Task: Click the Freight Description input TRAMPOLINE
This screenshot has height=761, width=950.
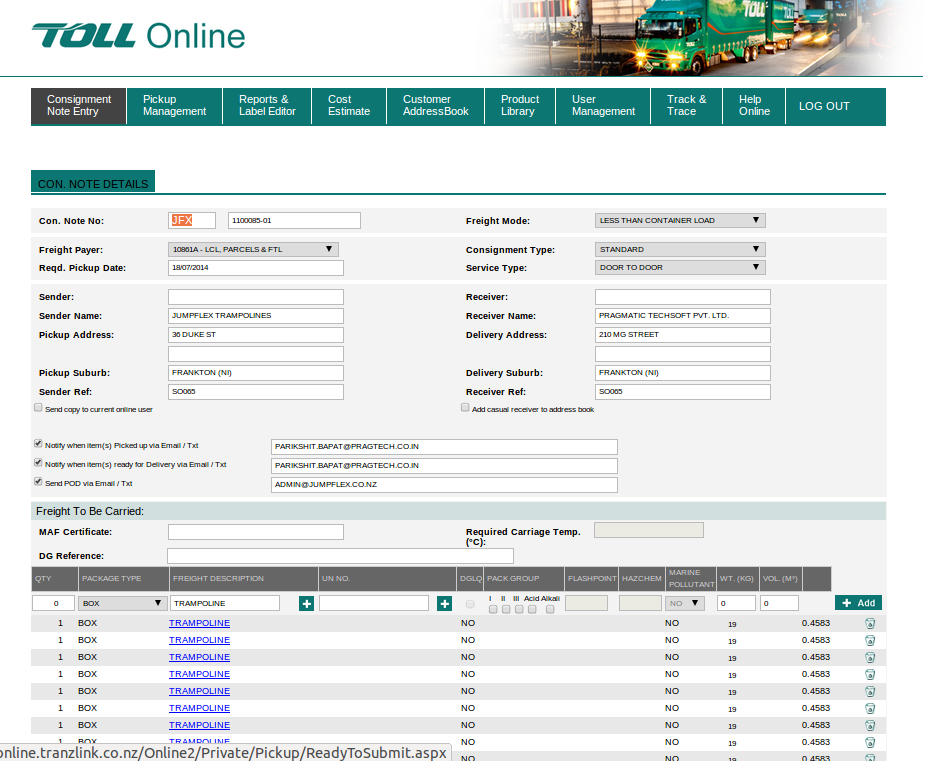Action: click(225, 603)
